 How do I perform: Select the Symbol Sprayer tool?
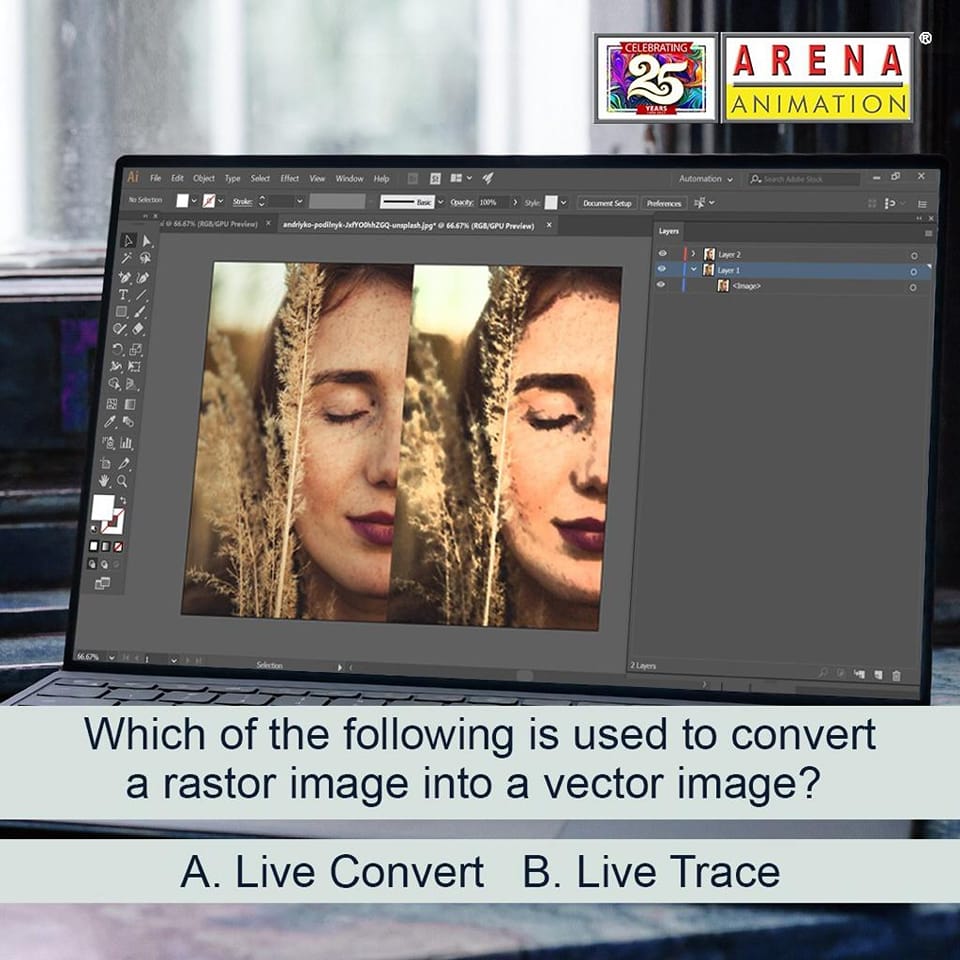click(x=108, y=442)
